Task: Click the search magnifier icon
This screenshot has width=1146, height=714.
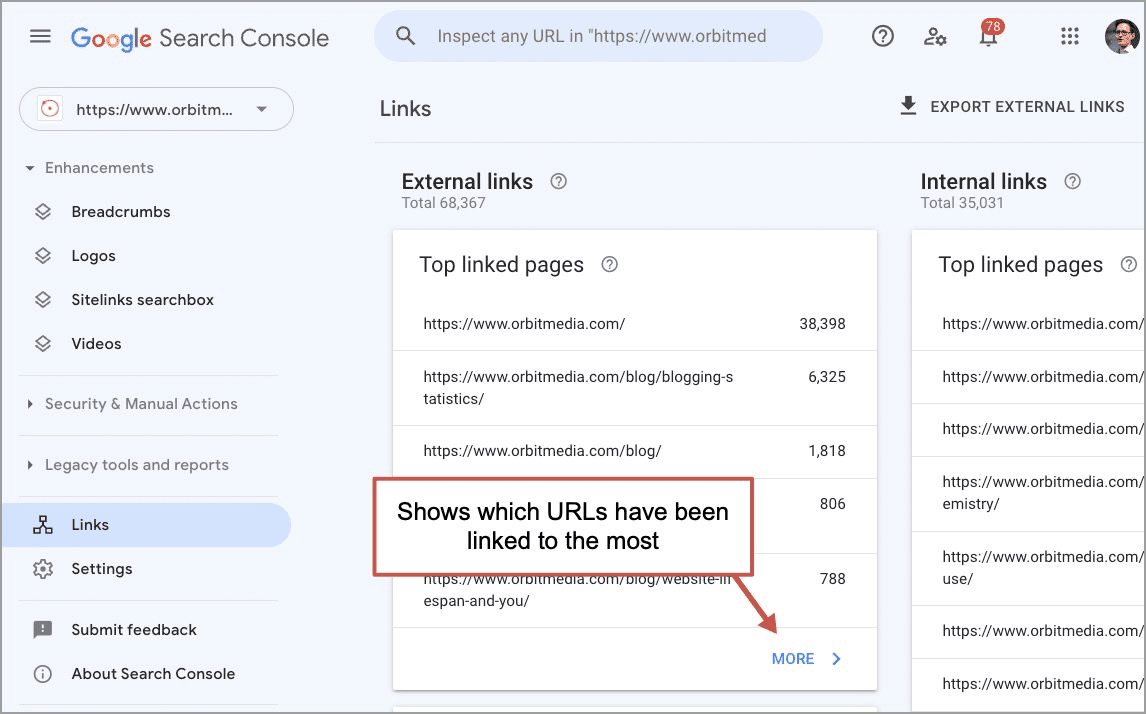Action: tap(406, 36)
